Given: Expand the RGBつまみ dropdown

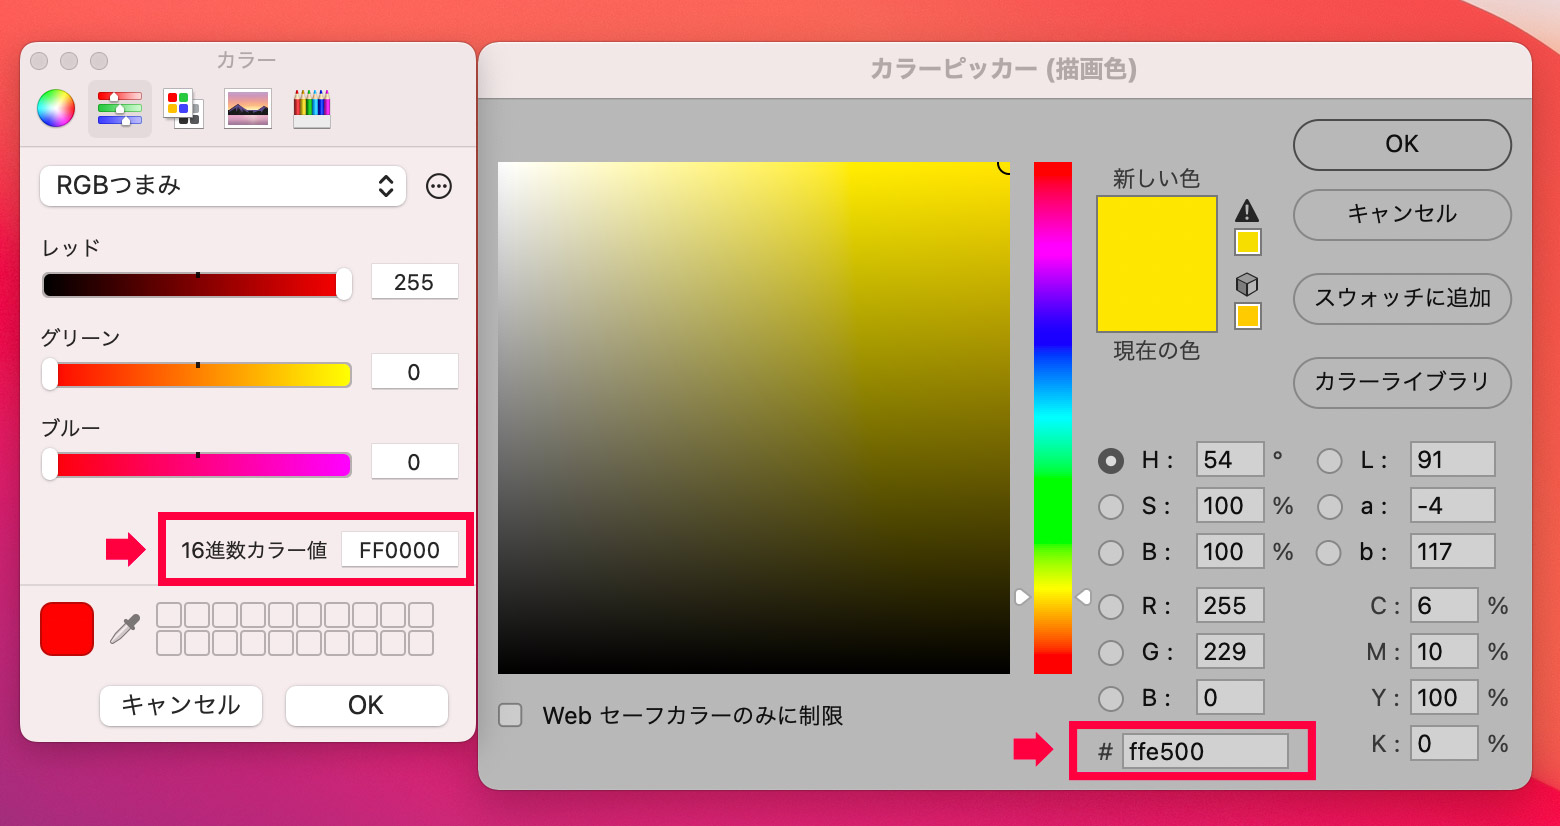Looking at the screenshot, I should [223, 186].
